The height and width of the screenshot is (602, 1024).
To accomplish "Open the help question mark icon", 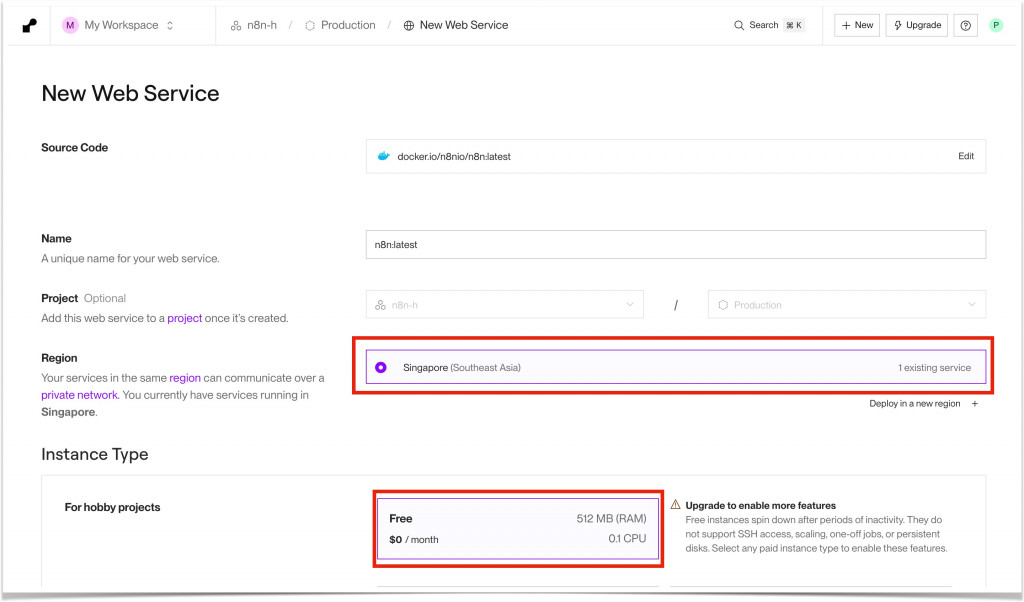I will coord(966,26).
